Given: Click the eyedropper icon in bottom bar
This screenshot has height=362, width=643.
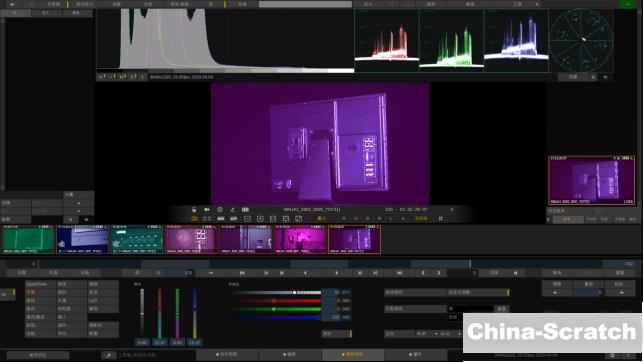Looking at the screenshot, I should click(x=109, y=355).
